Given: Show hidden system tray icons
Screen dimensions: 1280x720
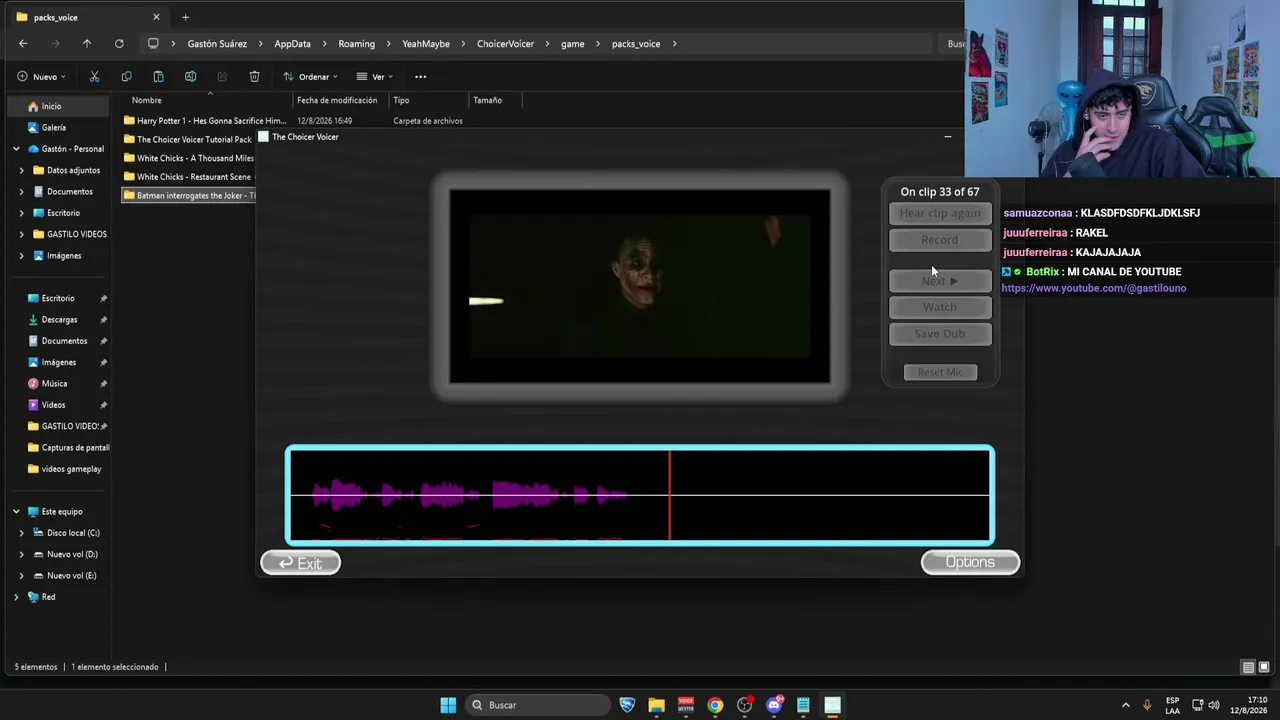Looking at the screenshot, I should pos(1125,705).
